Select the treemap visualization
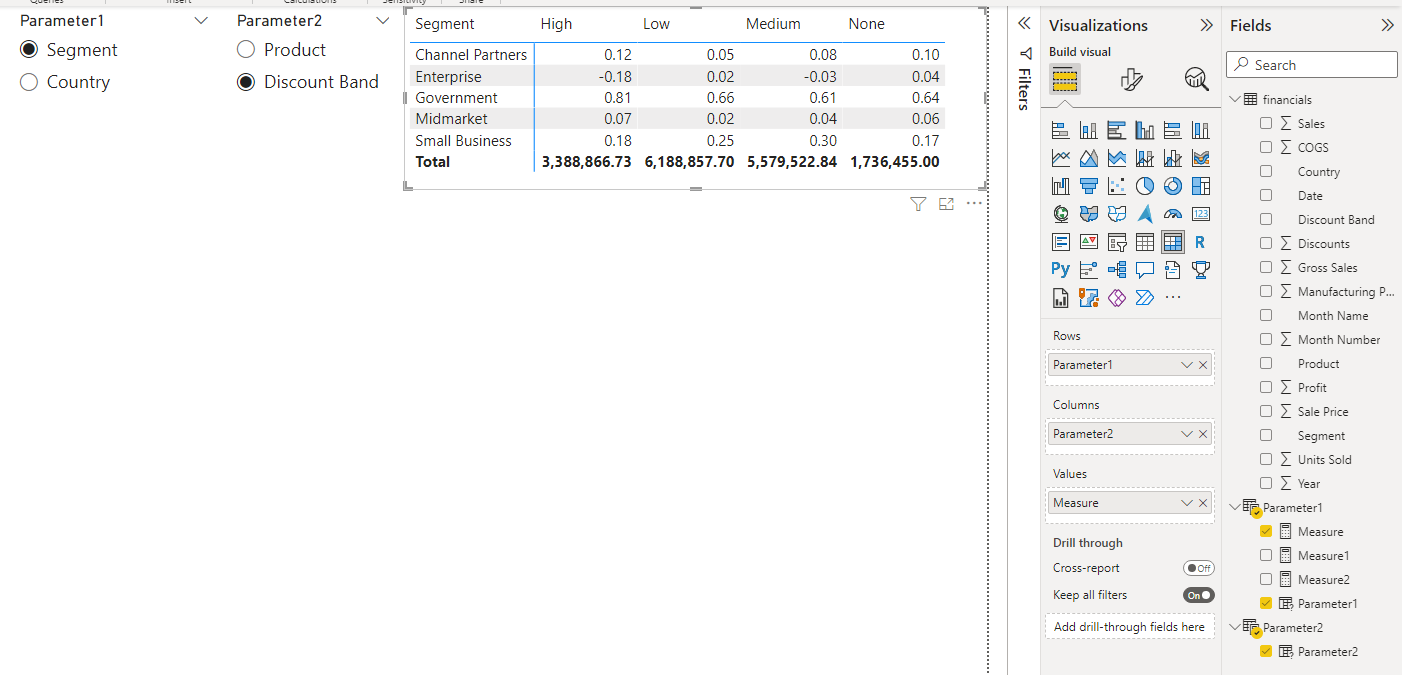1402x675 pixels. click(1201, 186)
